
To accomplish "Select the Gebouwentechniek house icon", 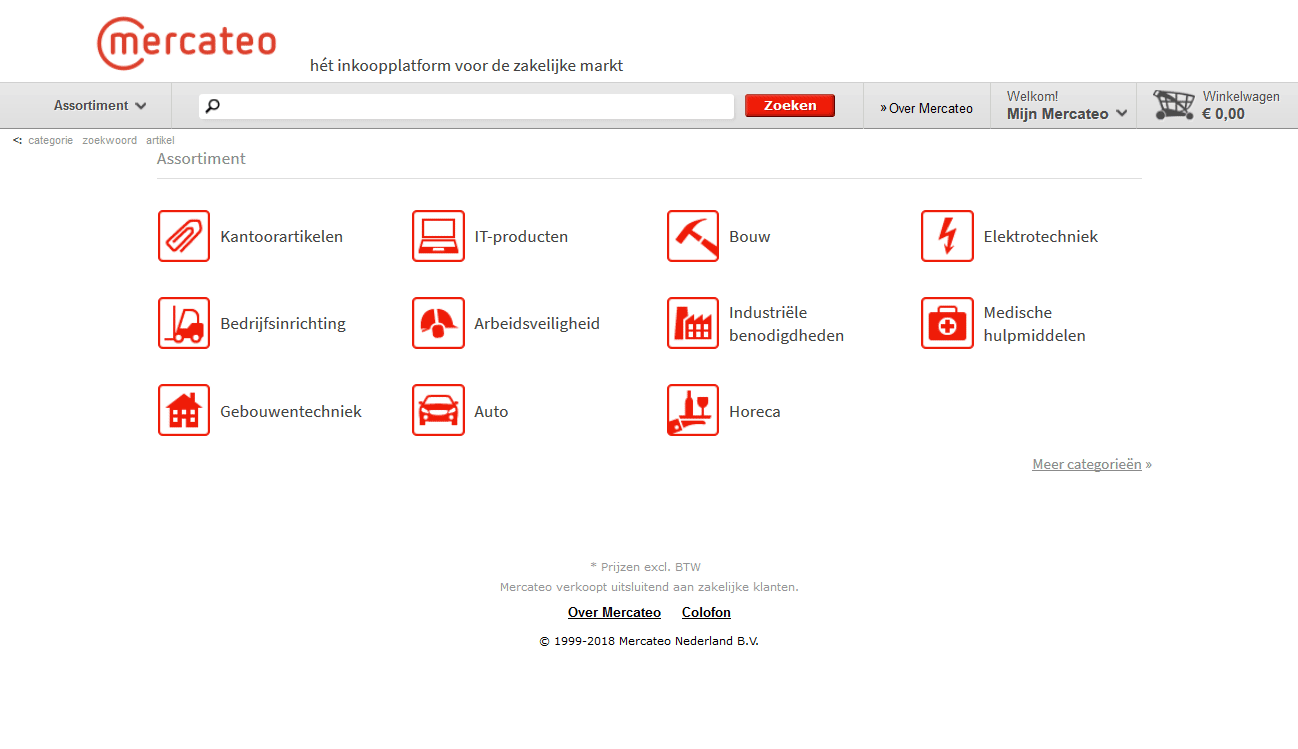I will click(184, 410).
